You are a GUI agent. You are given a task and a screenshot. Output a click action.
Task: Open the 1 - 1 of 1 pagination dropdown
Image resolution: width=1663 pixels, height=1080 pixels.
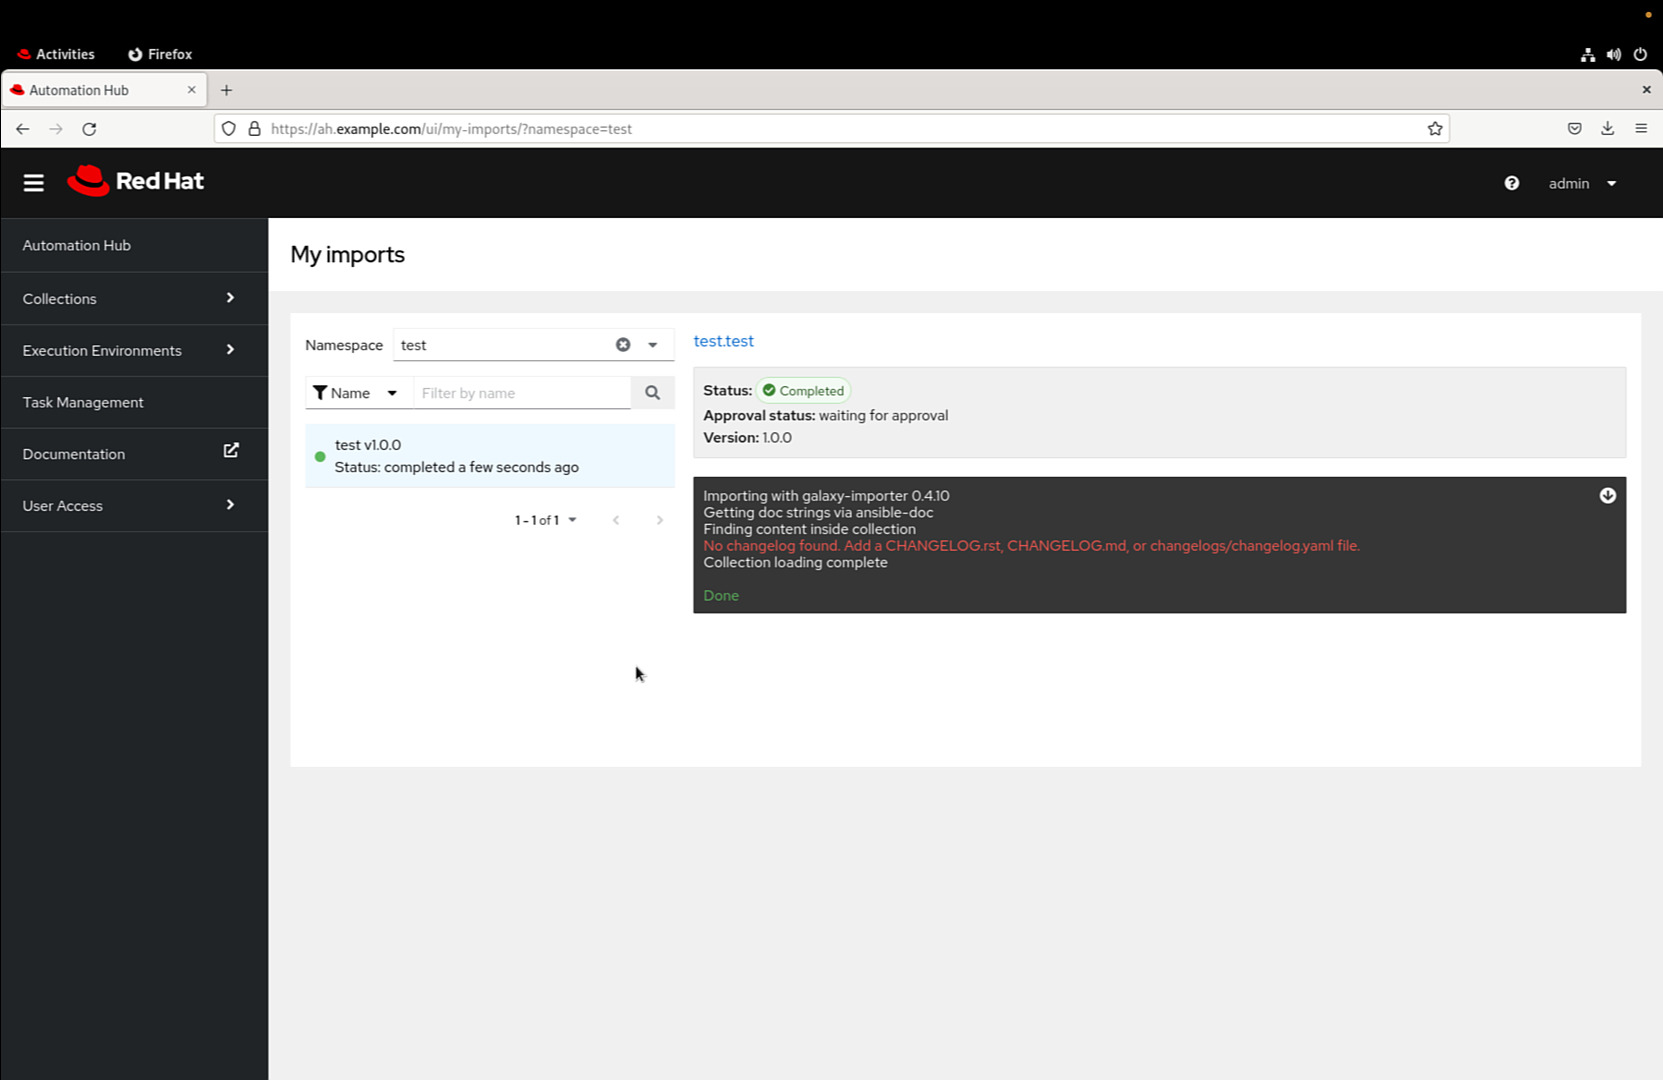pyautogui.click(x=546, y=520)
